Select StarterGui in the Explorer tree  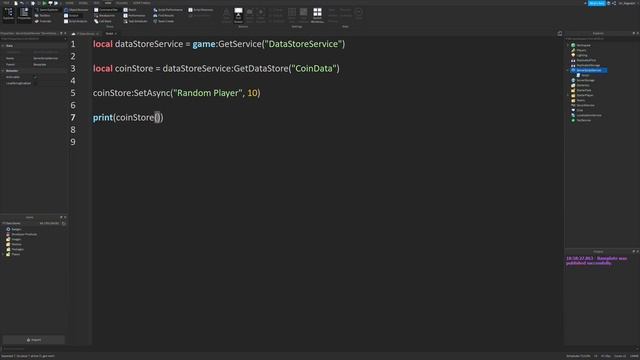(x=580, y=85)
